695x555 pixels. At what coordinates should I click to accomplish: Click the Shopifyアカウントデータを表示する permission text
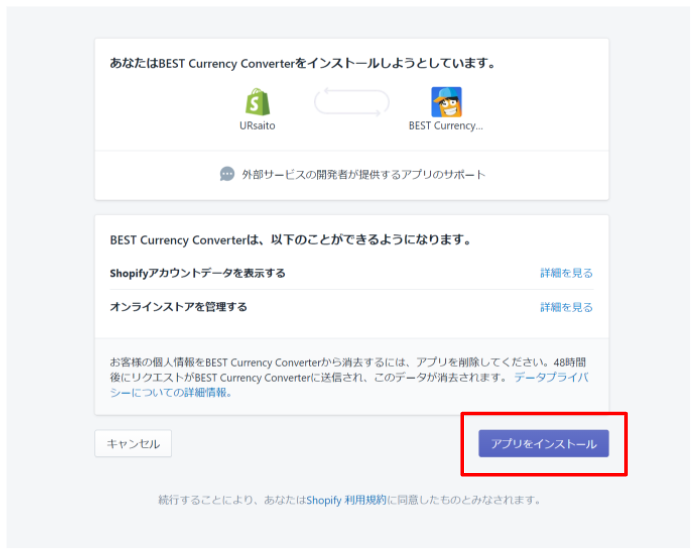coord(198,273)
